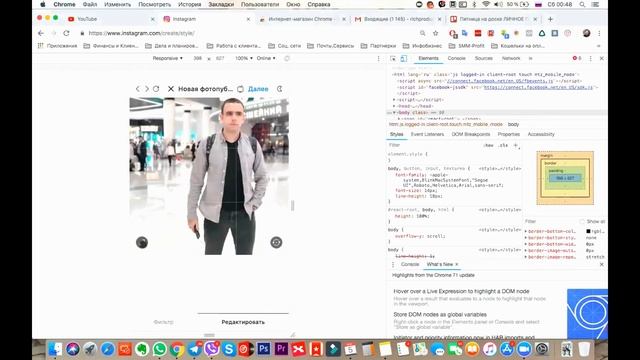Close the DevTools bottom drawer
The height and width of the screenshot is (360, 640).
tap(602, 264)
